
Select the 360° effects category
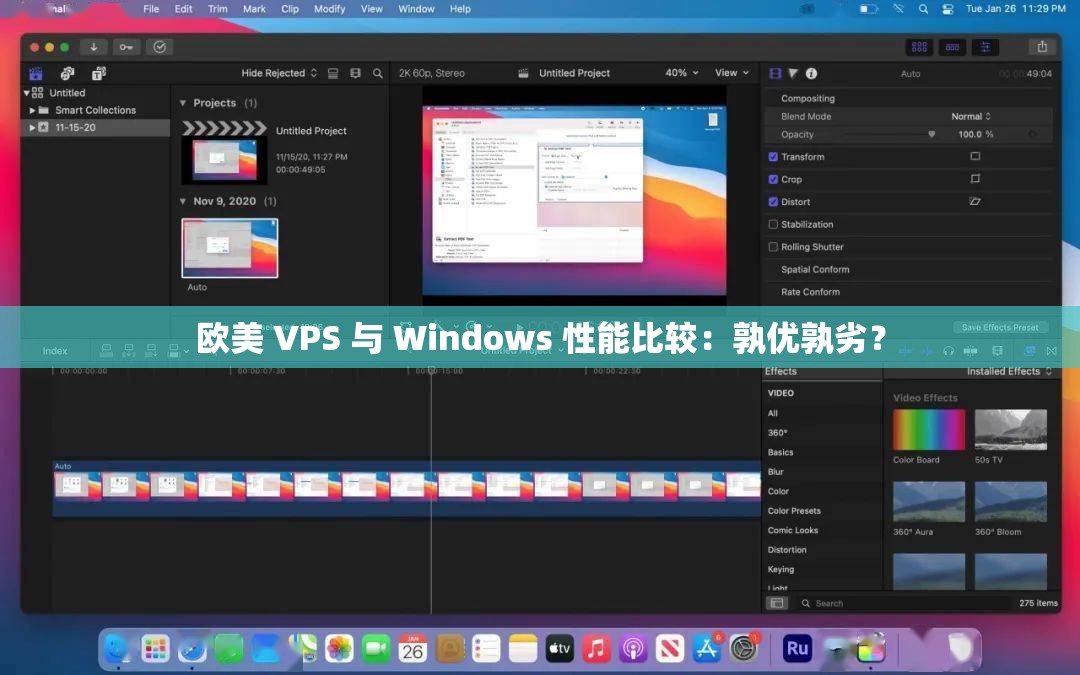(x=777, y=433)
